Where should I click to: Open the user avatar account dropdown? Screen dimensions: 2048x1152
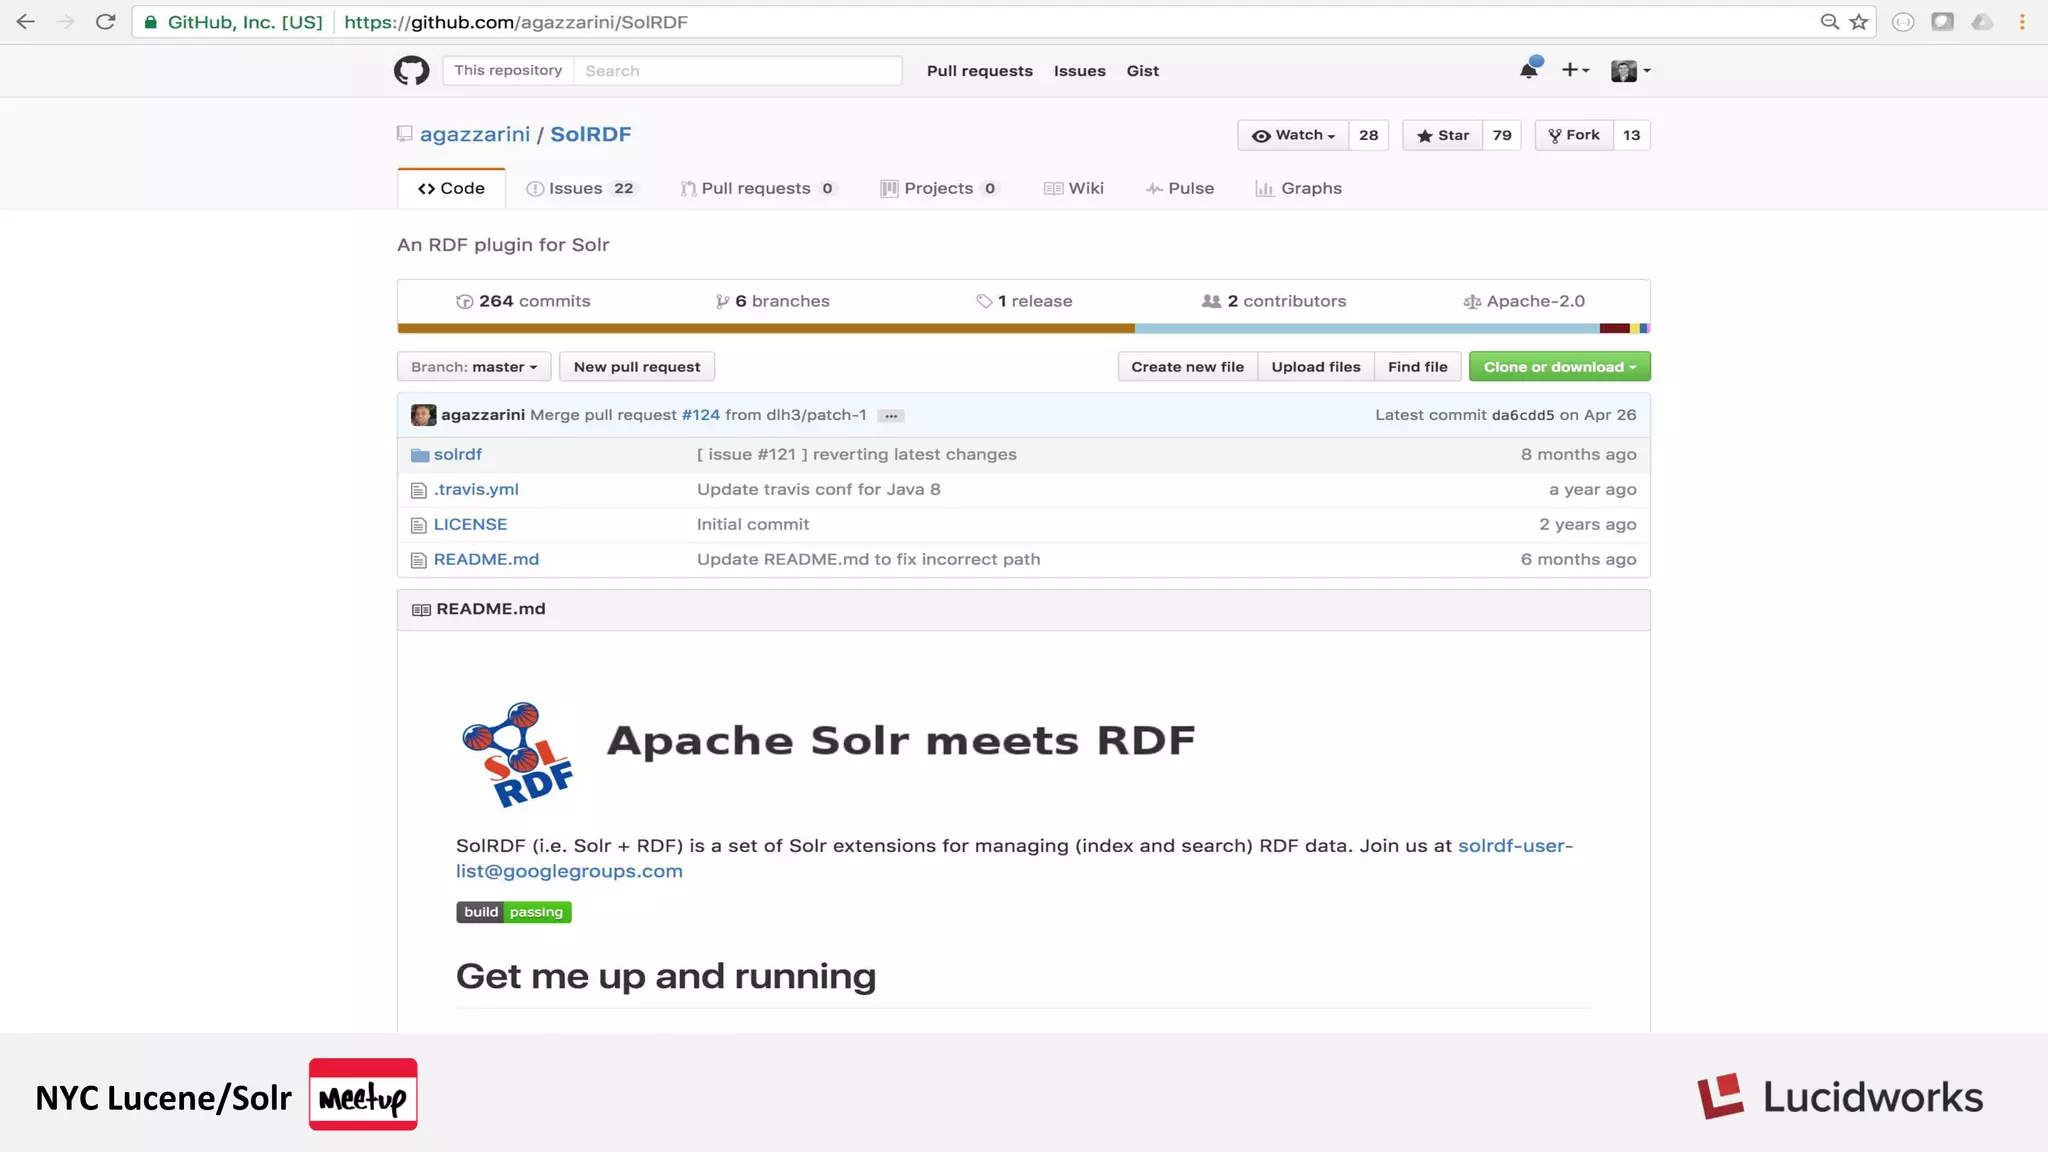[x=1630, y=71]
